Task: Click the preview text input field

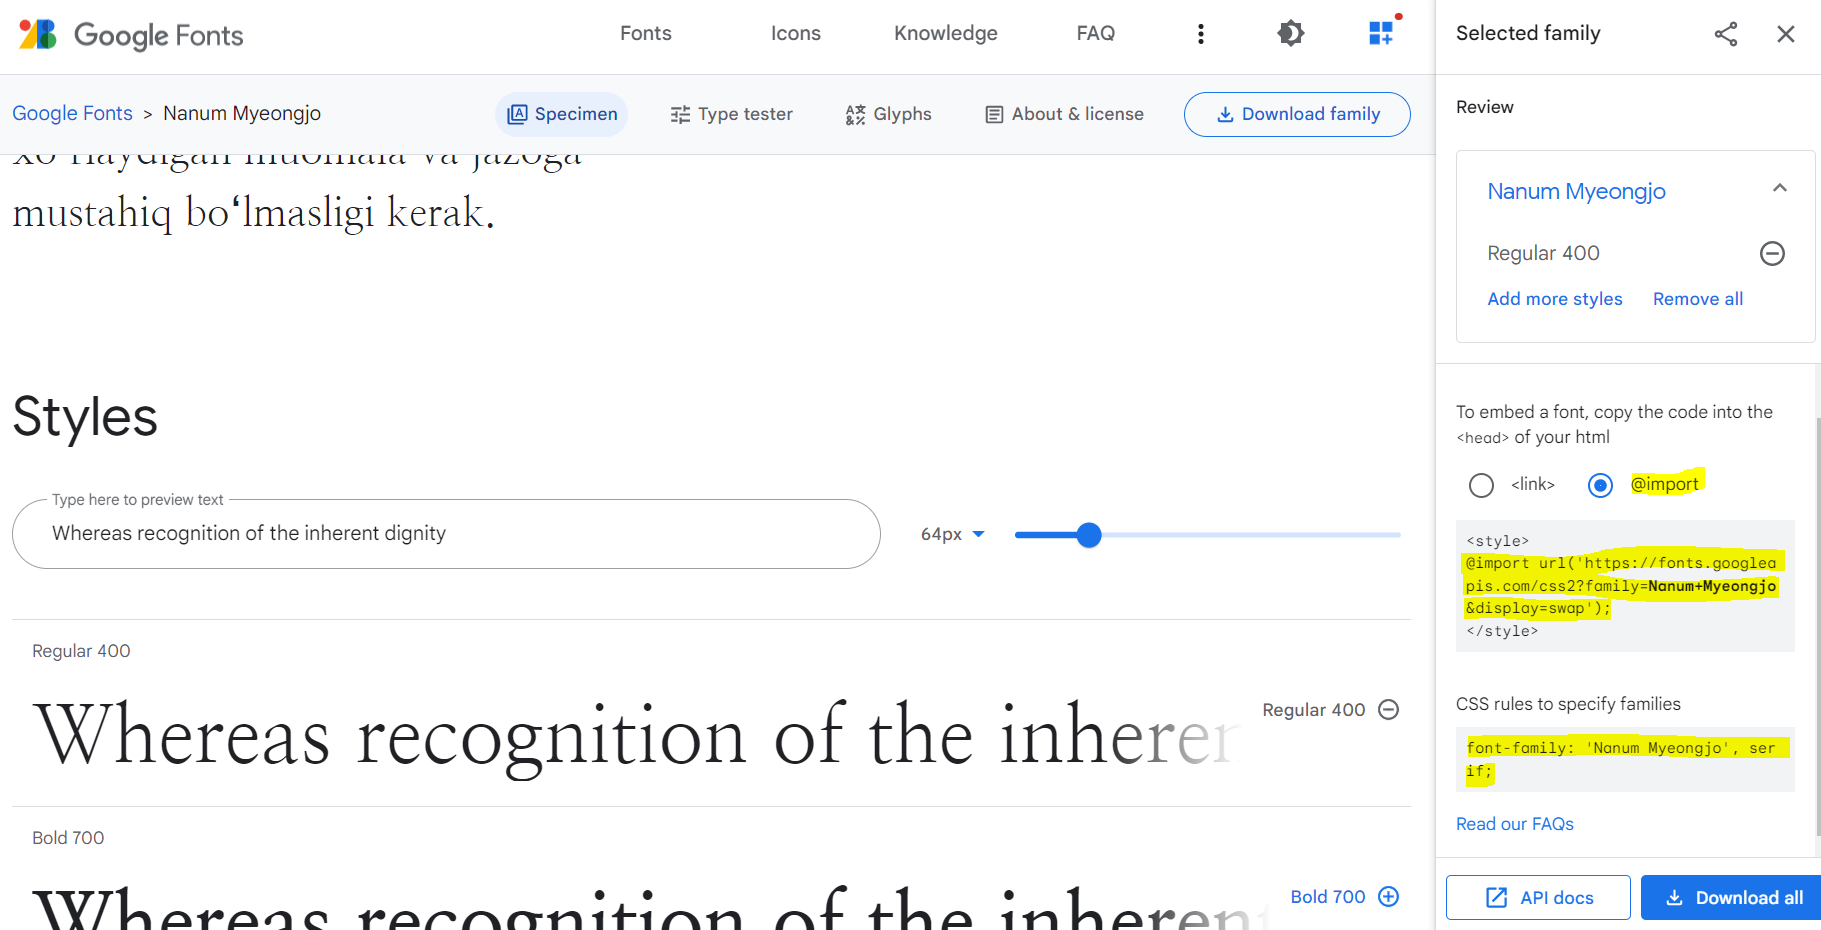Action: pyautogui.click(x=446, y=534)
